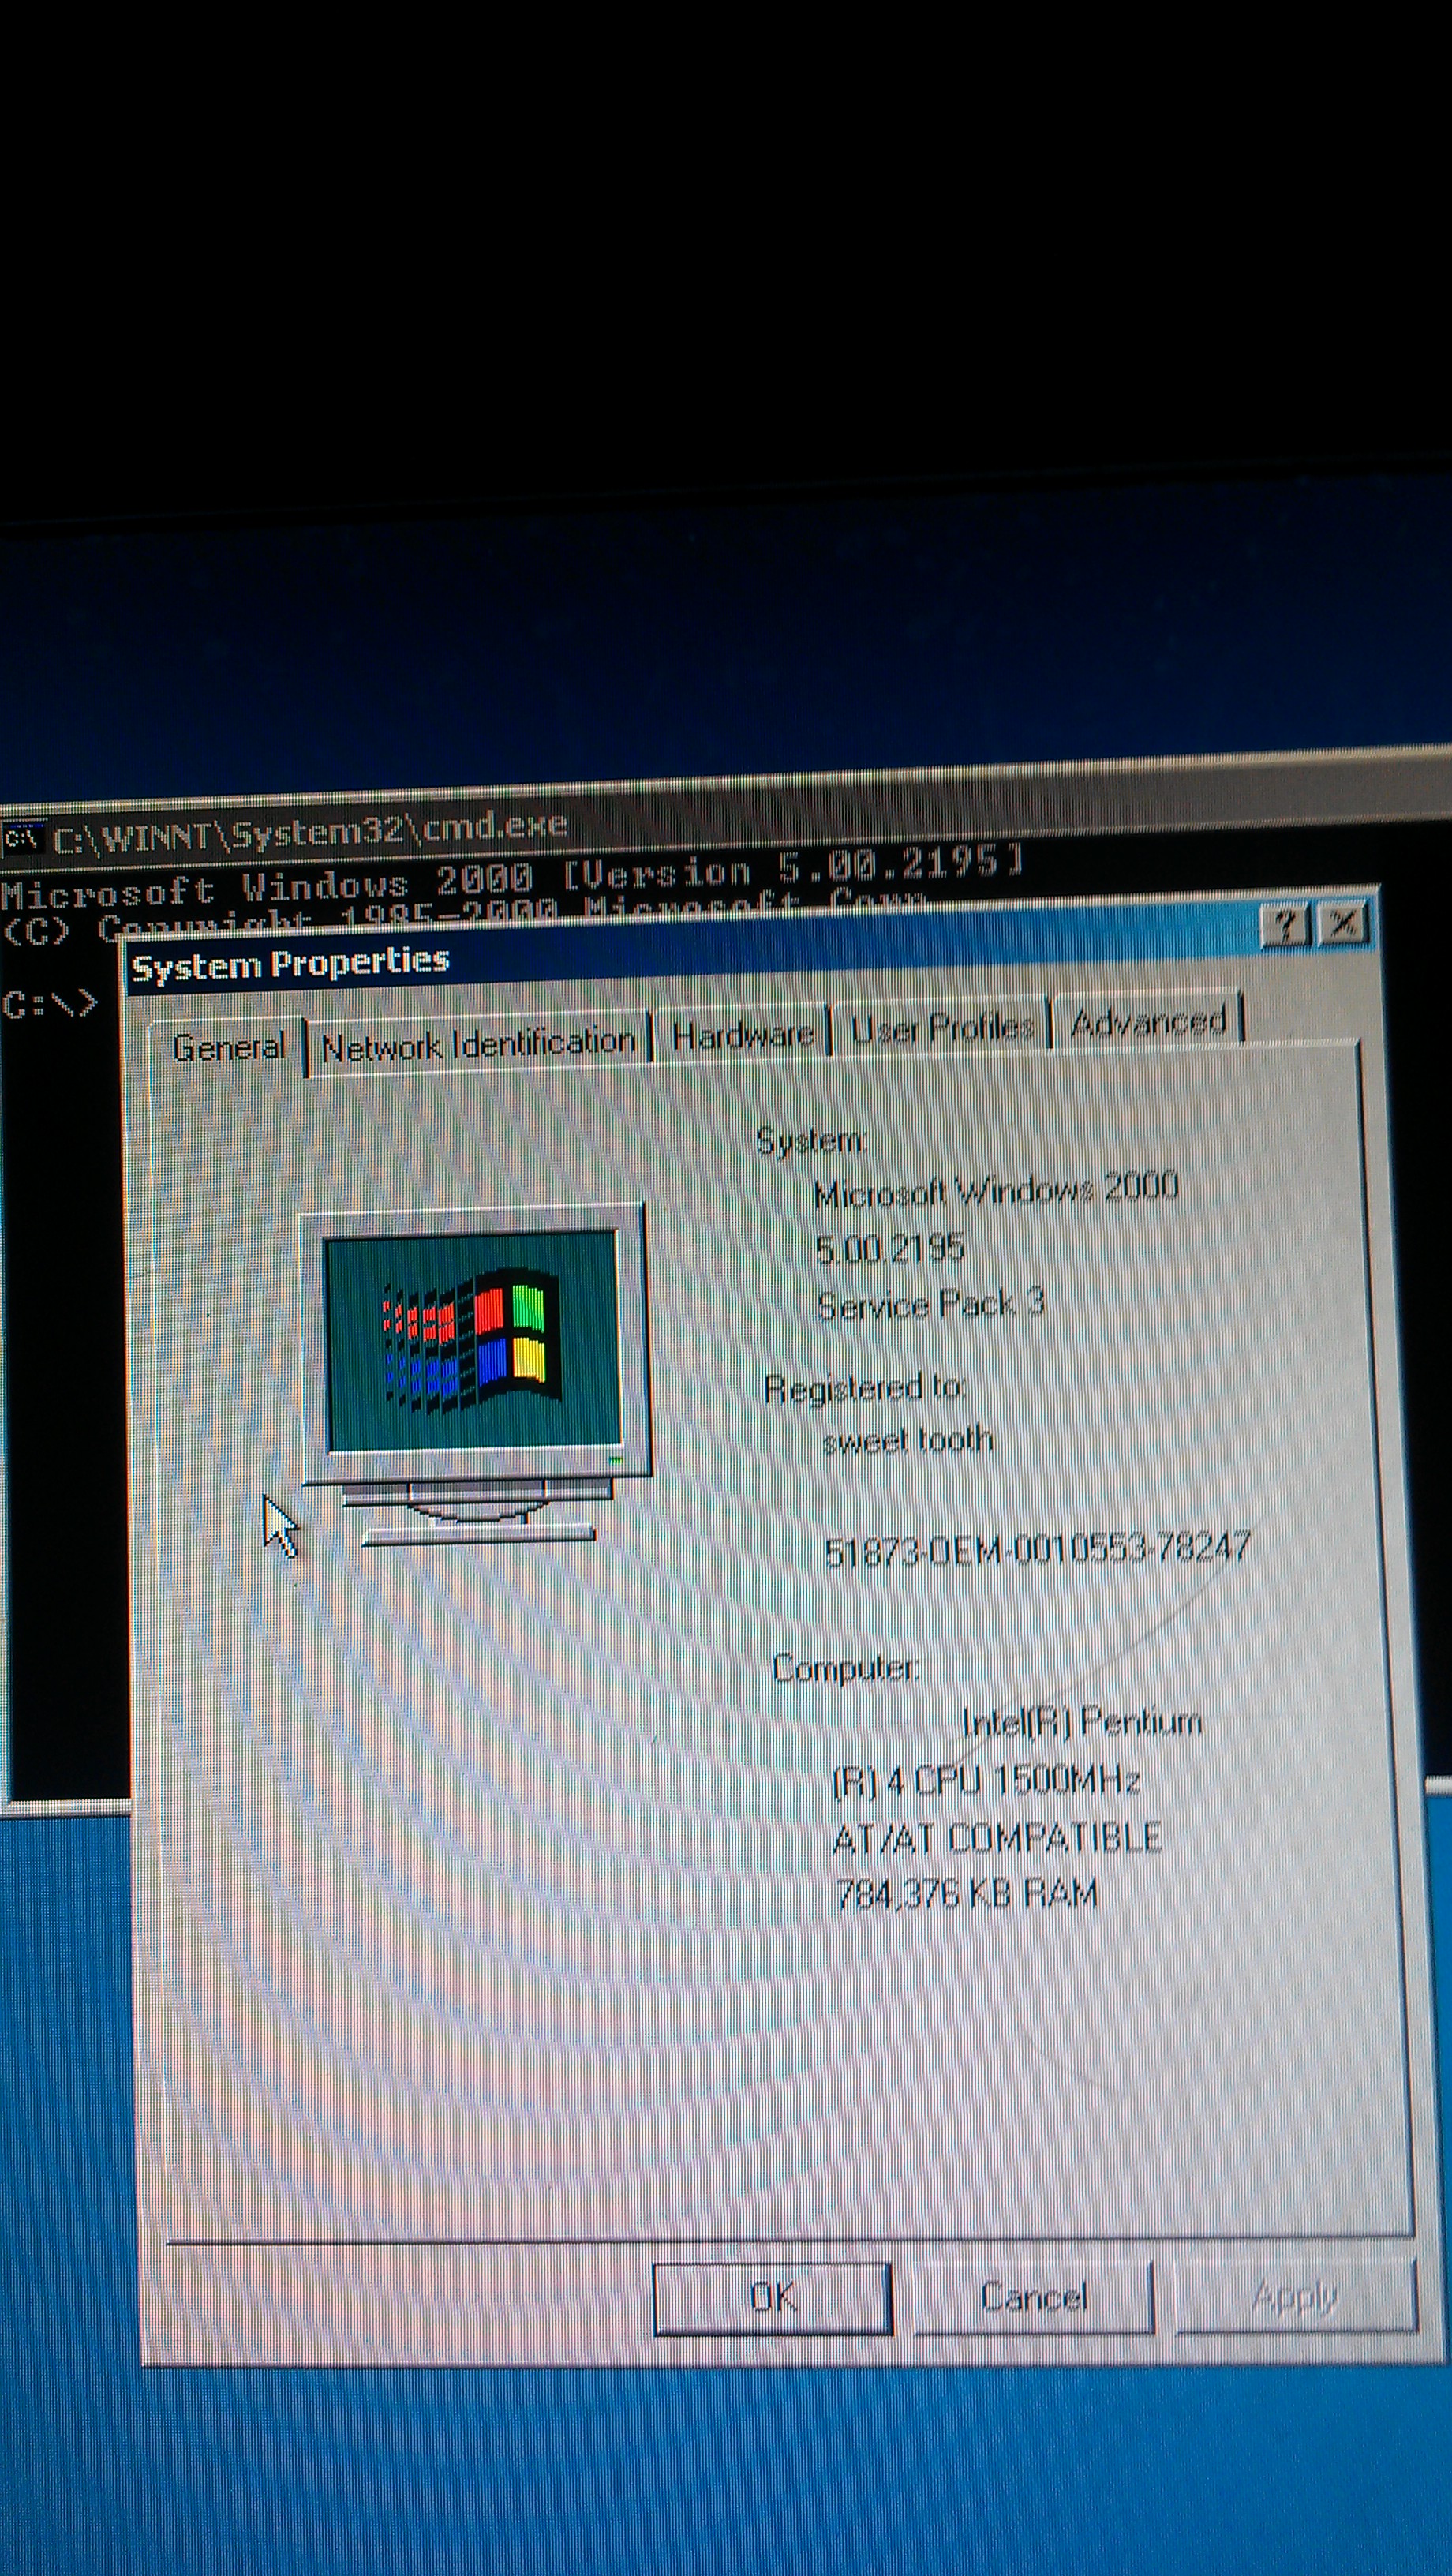Click the 'Registered to:' label
The height and width of the screenshot is (2576, 1452).
tap(864, 1388)
